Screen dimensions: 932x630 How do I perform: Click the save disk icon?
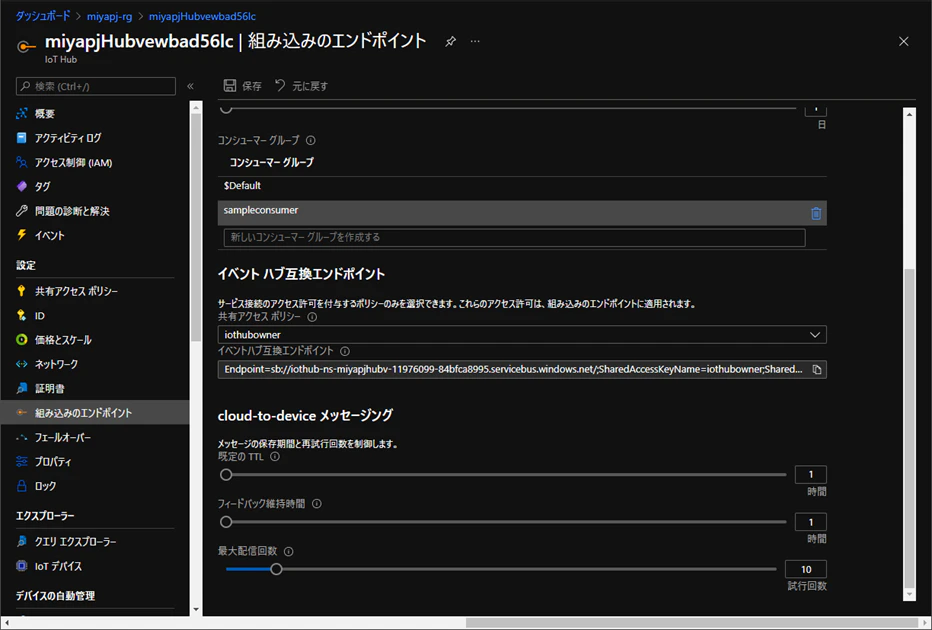tap(229, 86)
